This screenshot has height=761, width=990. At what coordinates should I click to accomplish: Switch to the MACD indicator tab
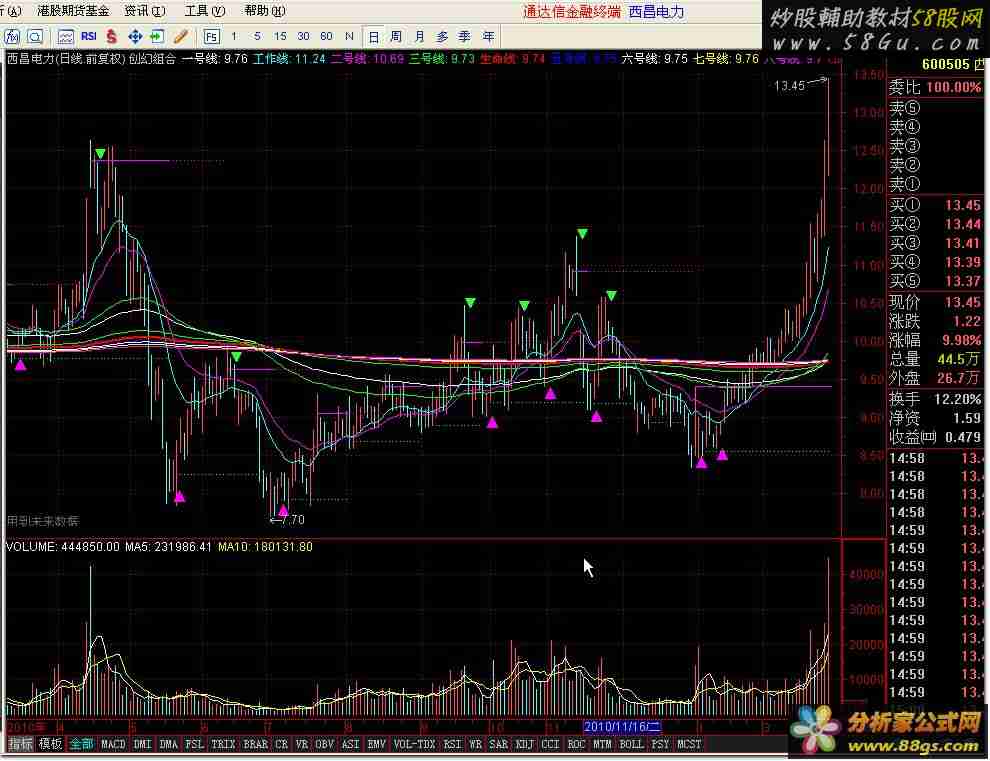(x=113, y=744)
